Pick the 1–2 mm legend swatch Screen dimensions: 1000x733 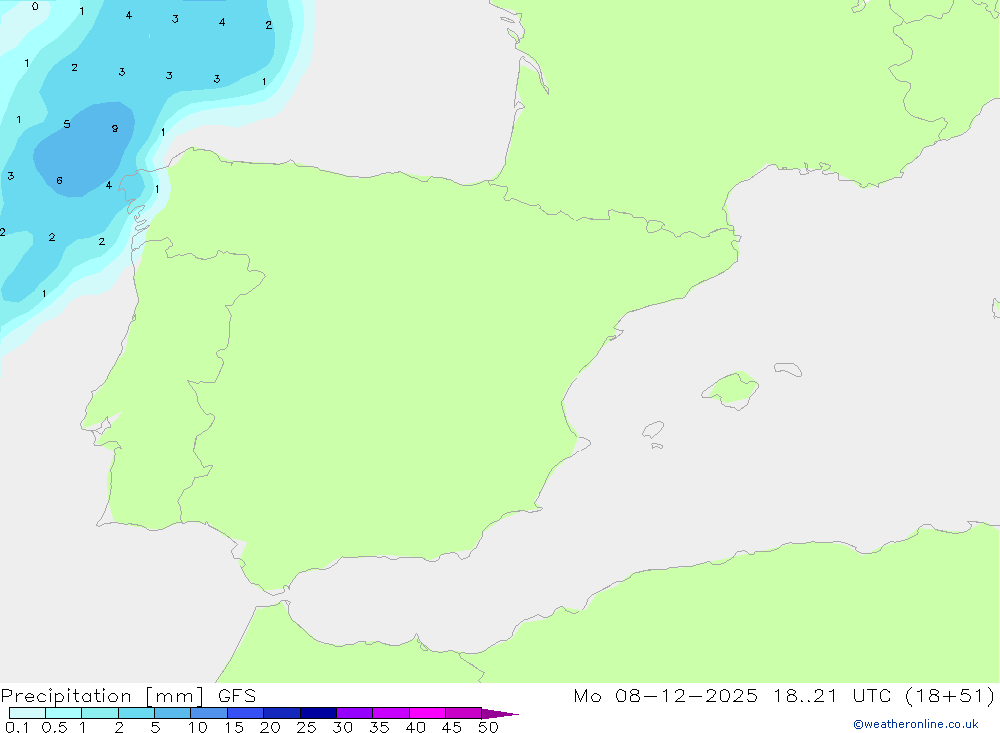click(99, 713)
